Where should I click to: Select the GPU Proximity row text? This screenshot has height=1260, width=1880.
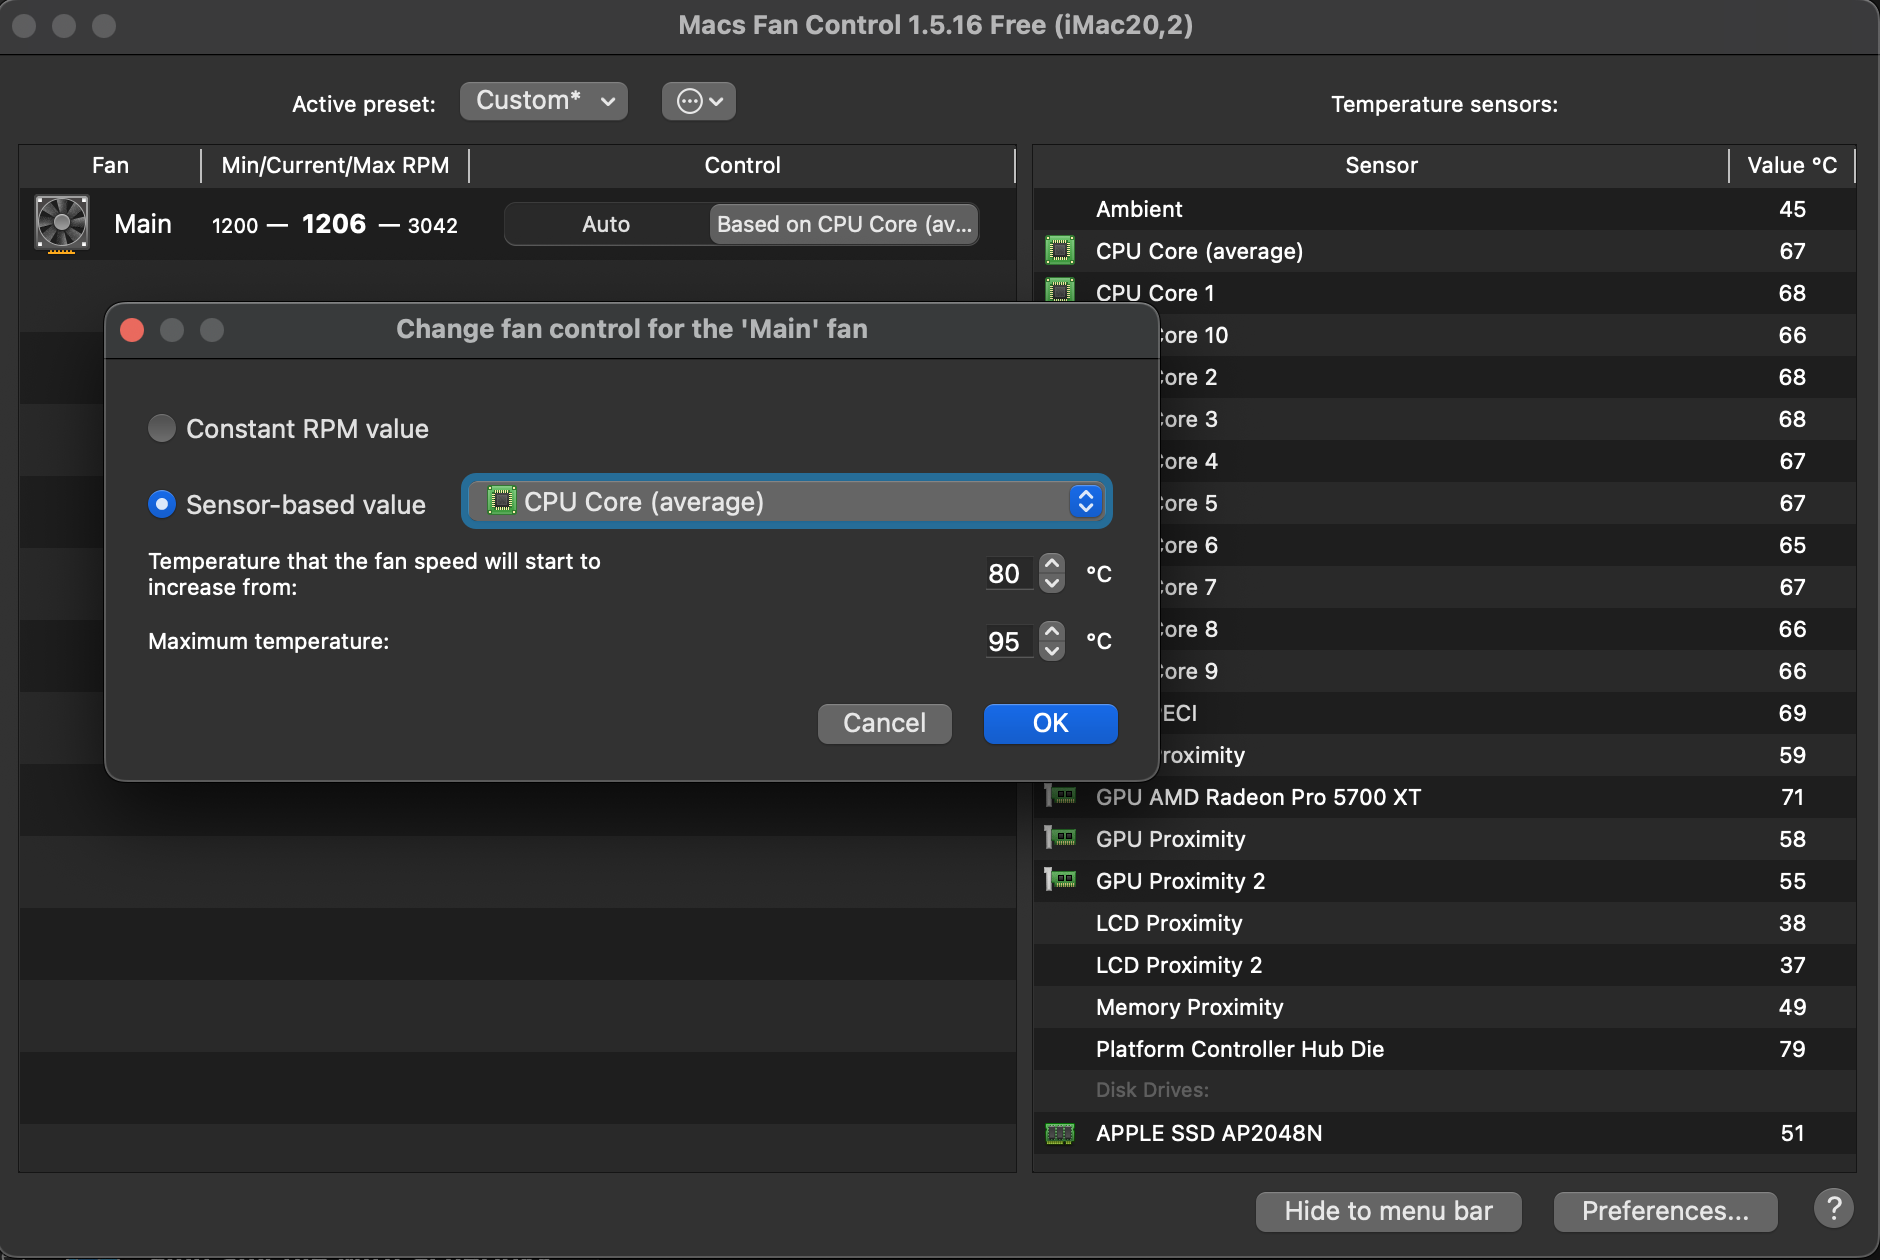(1170, 839)
